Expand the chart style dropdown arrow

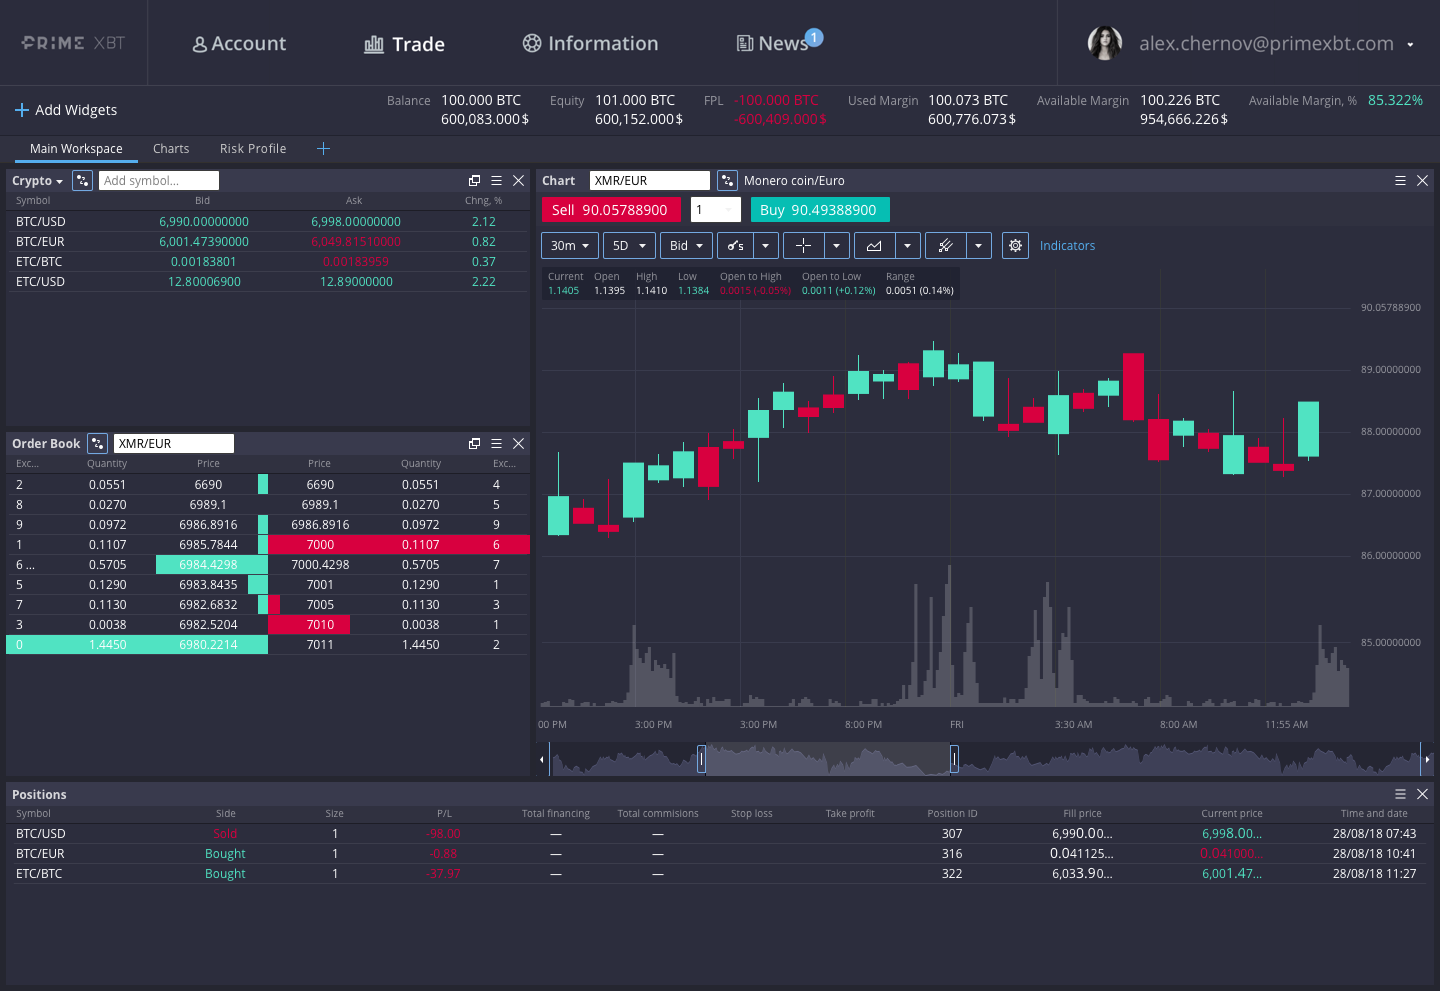coord(766,246)
